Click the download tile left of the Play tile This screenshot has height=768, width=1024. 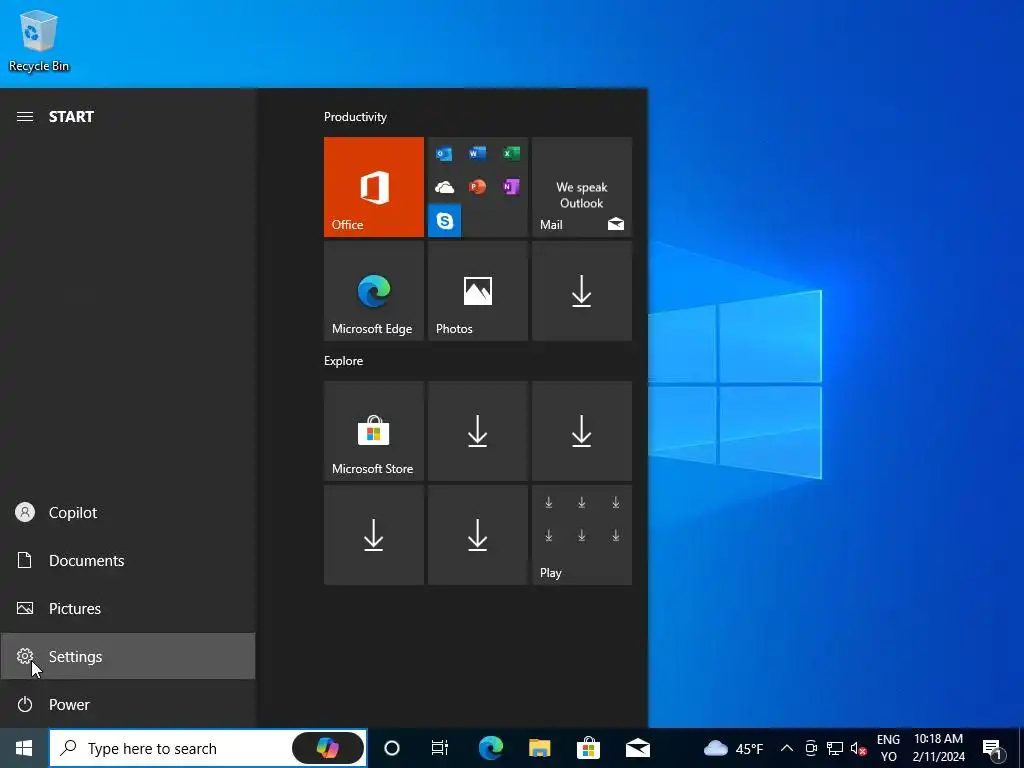click(477, 535)
